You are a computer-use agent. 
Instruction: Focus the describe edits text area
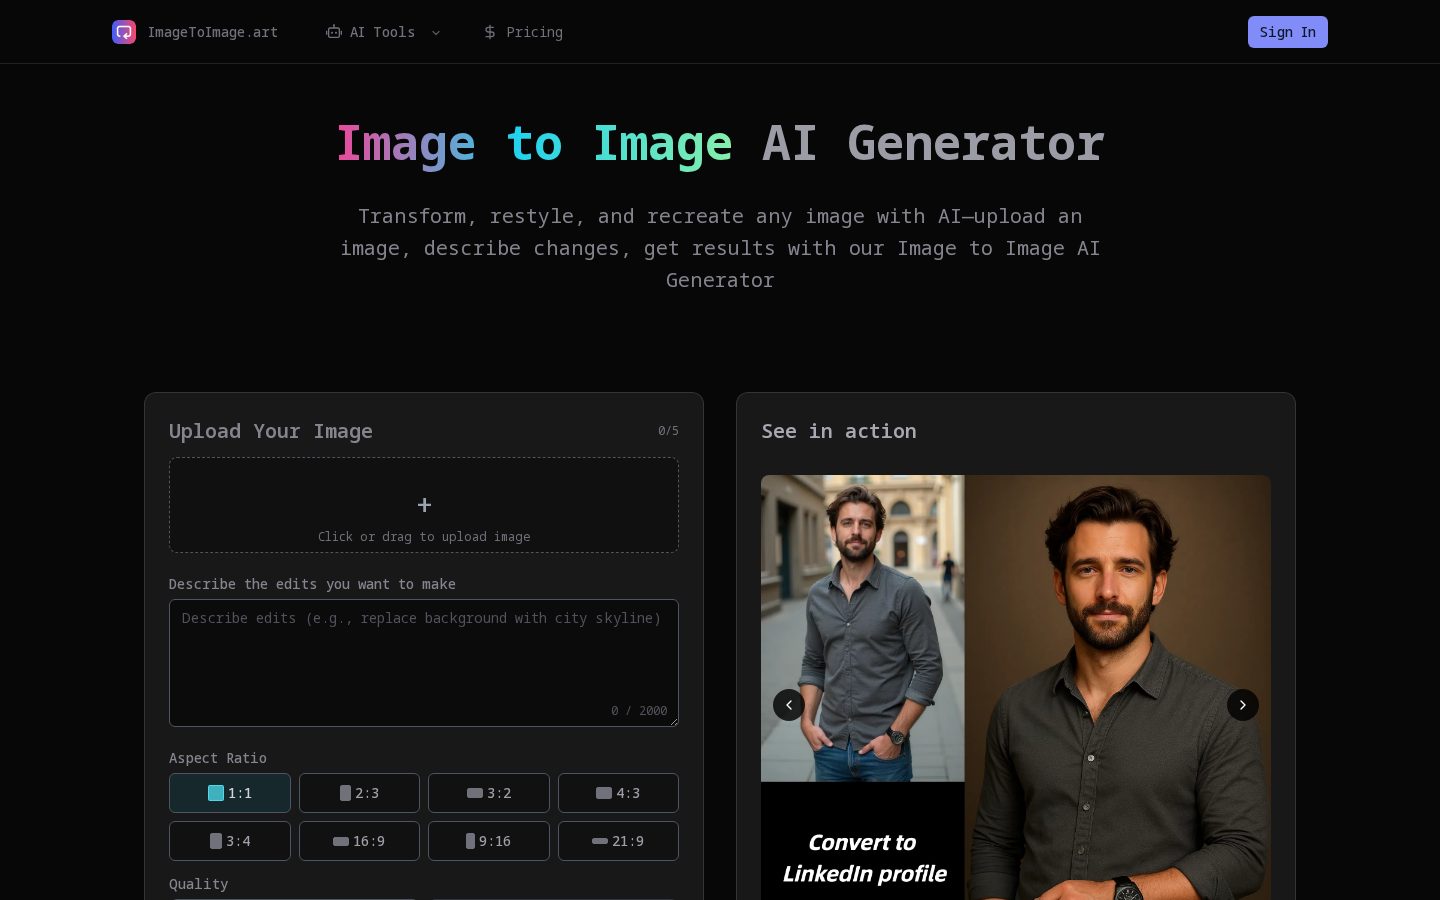pyautogui.click(x=424, y=663)
